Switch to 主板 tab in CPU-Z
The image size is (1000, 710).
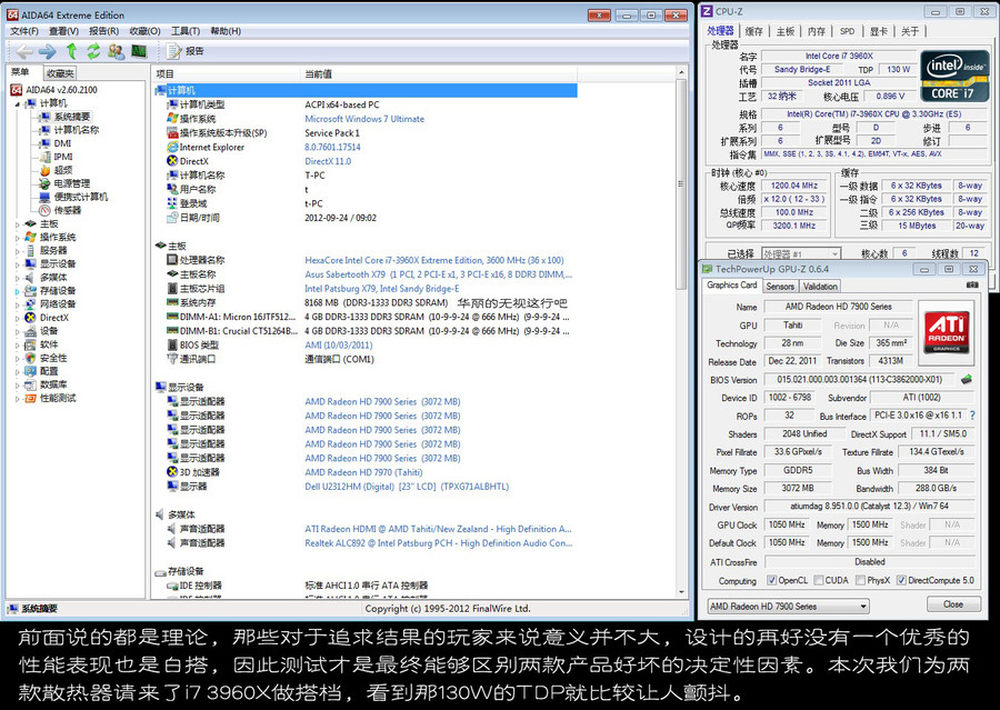(x=786, y=31)
